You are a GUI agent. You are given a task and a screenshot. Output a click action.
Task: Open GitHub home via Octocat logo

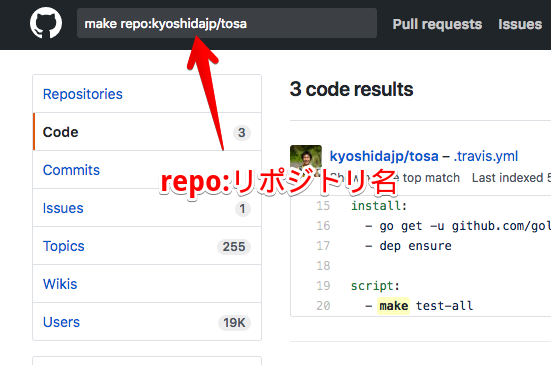point(46,23)
